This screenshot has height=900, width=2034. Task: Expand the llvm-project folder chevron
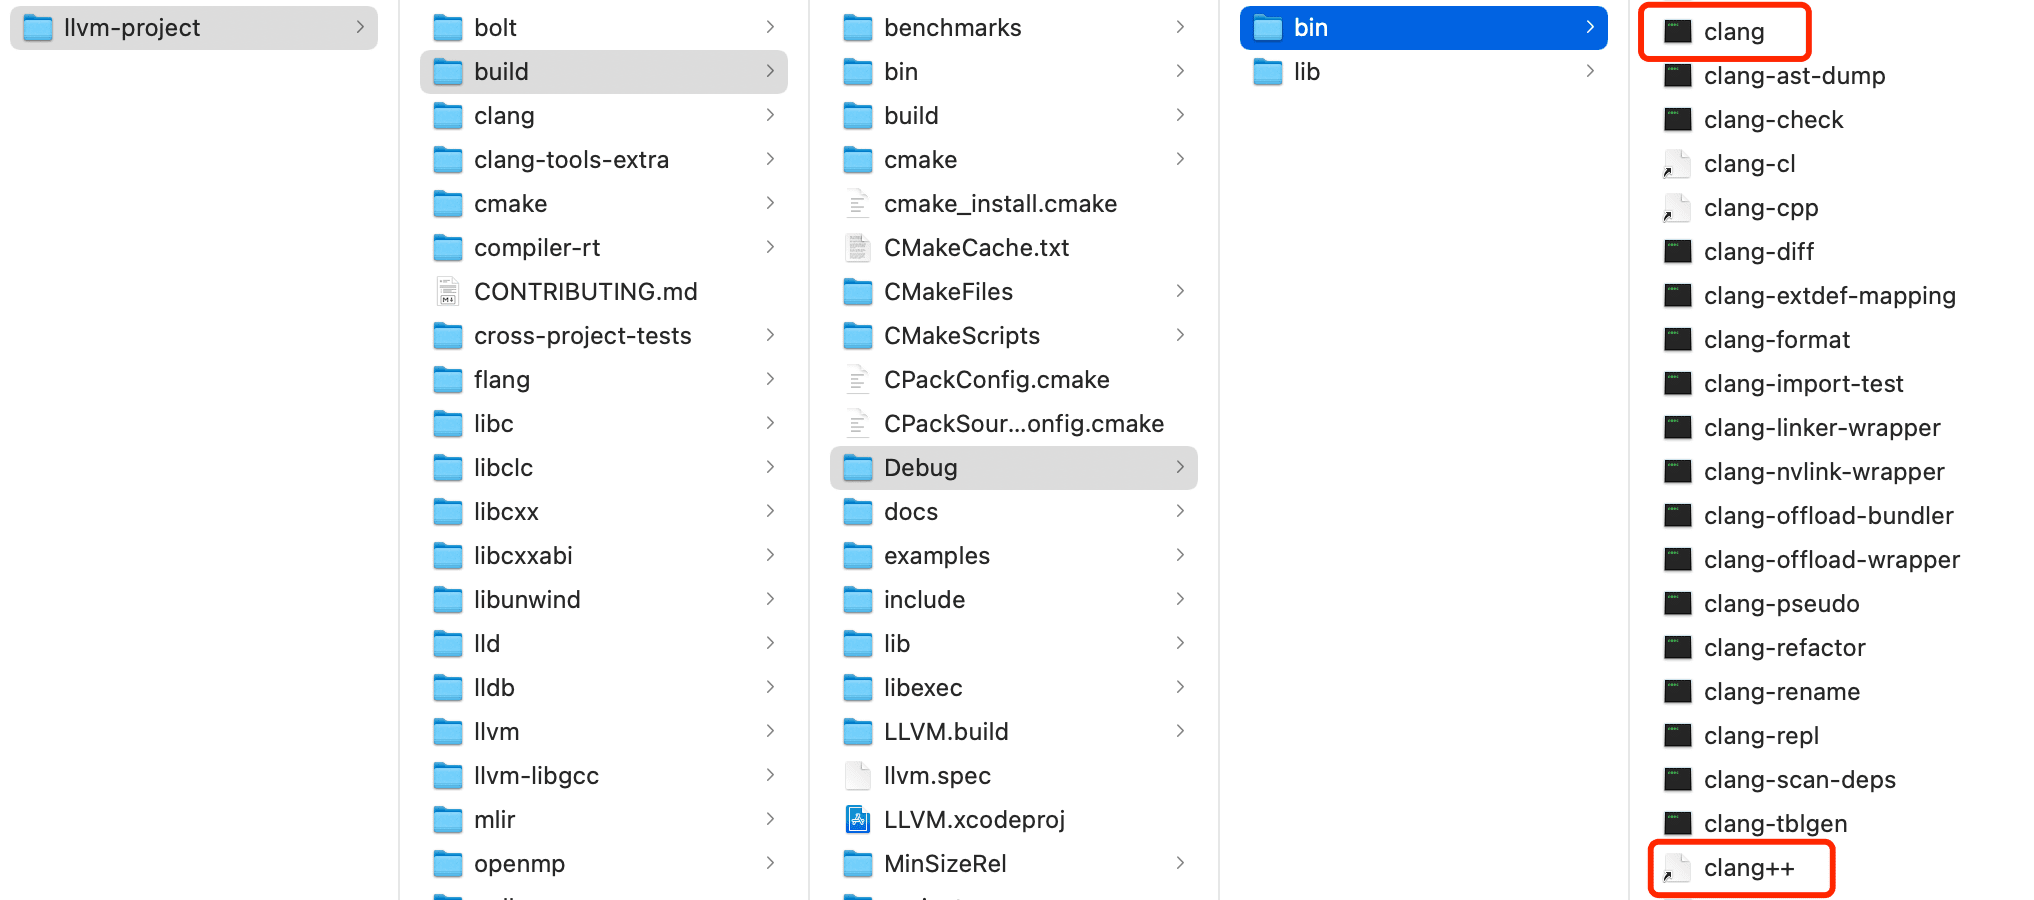pos(360,28)
